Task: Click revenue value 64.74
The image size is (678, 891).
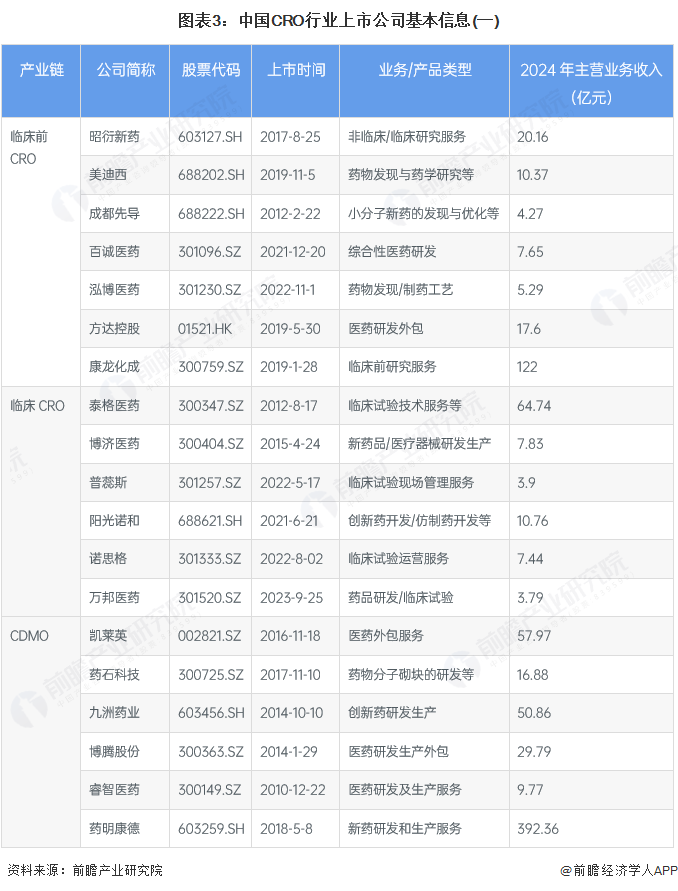Action: point(534,406)
